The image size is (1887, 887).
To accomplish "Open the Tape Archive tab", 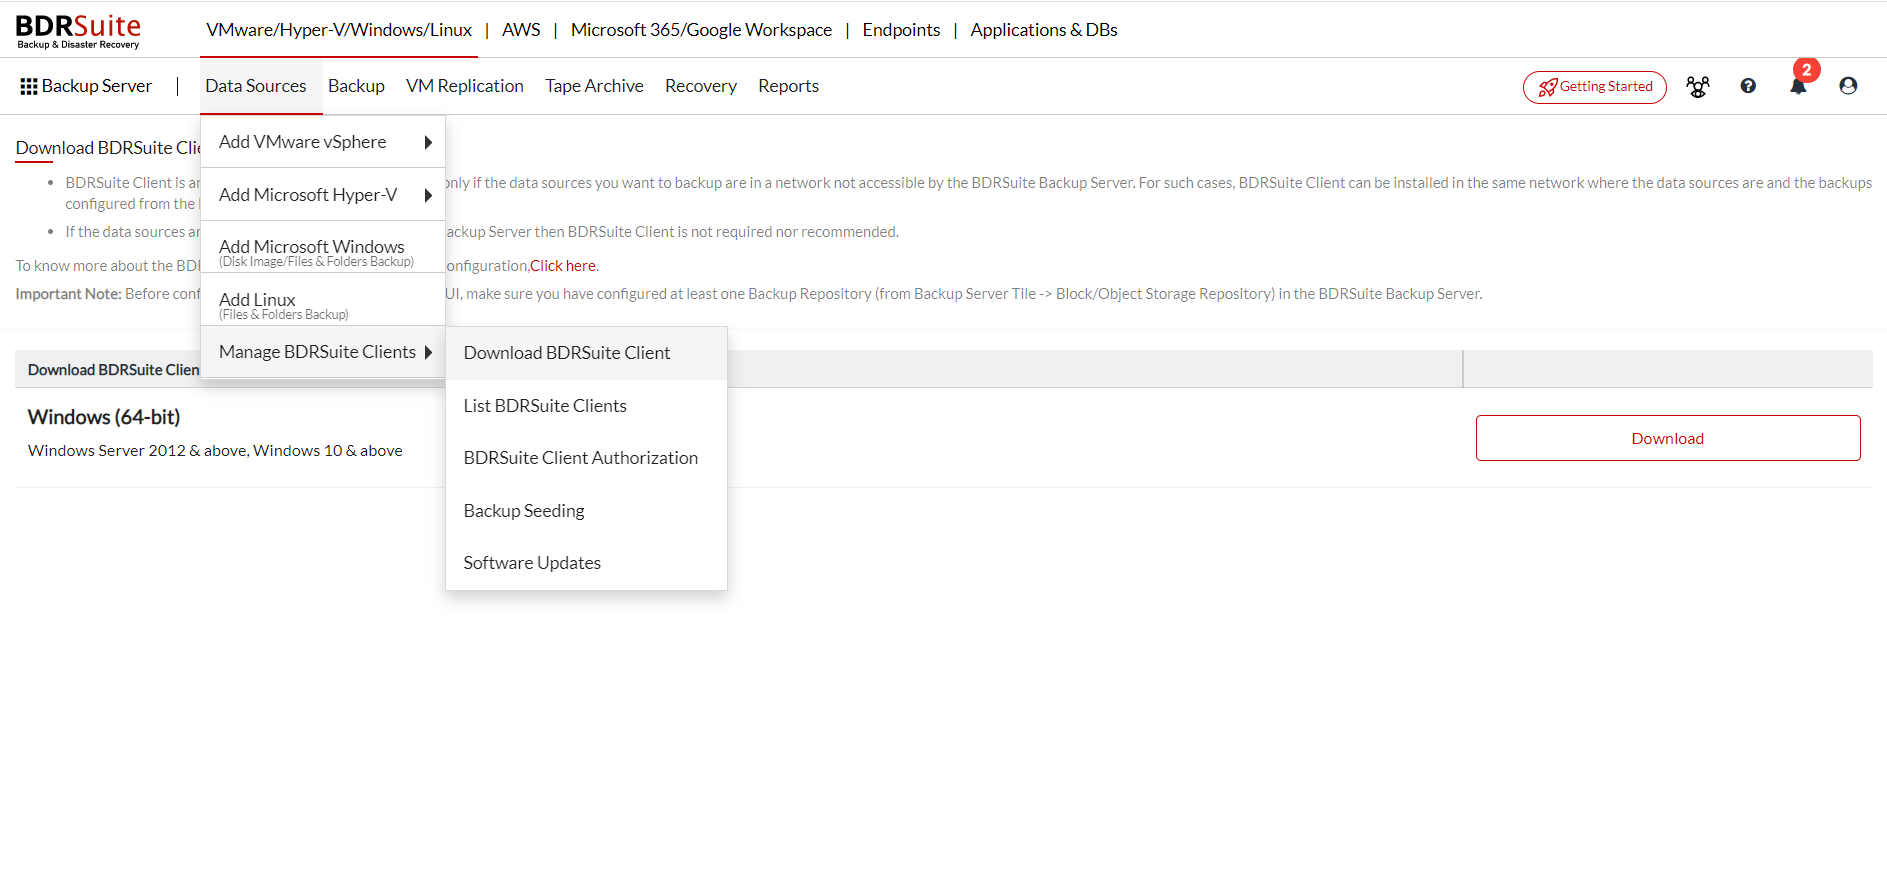I will click(x=594, y=86).
